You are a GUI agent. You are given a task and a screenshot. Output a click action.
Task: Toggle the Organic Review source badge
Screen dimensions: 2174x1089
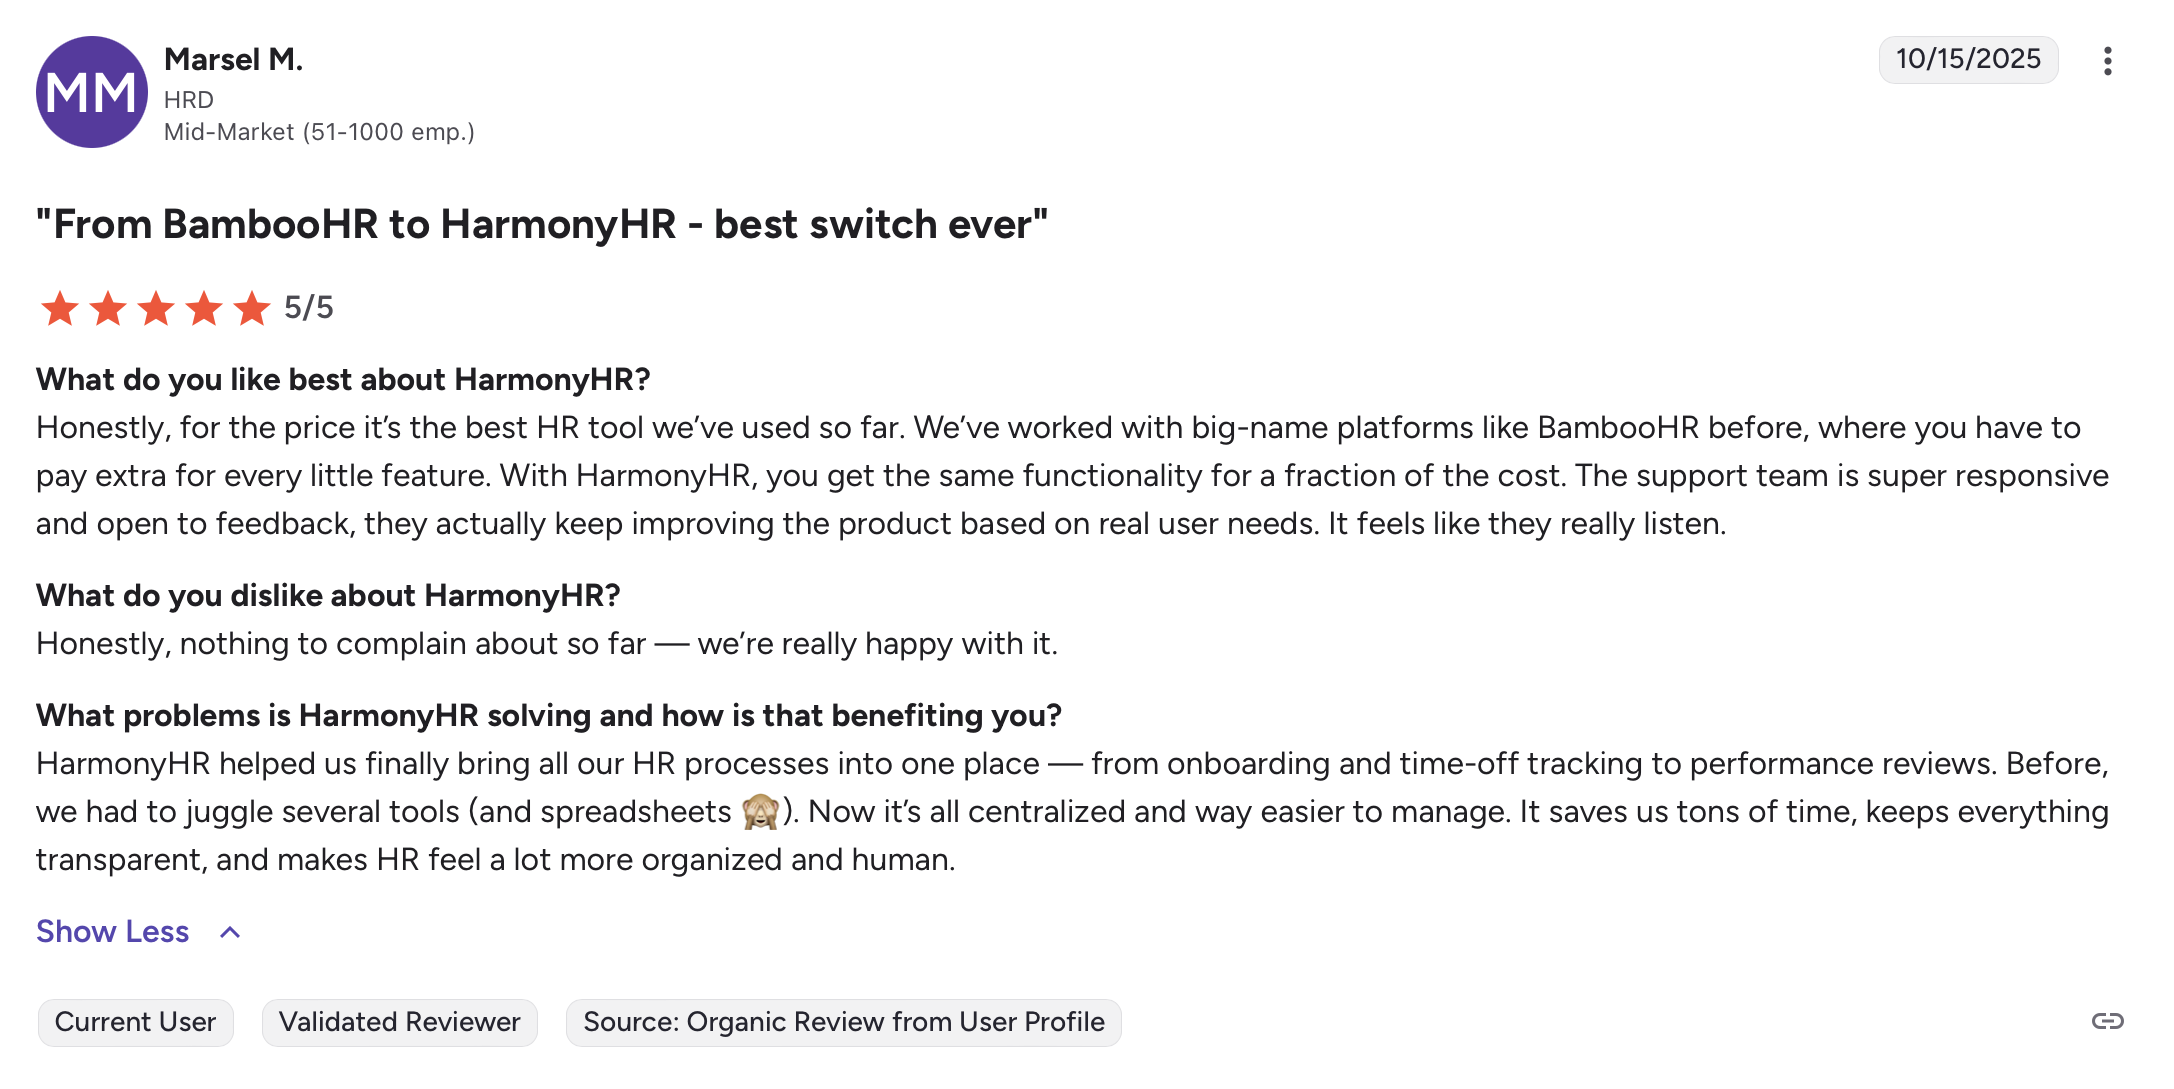pos(843,1022)
